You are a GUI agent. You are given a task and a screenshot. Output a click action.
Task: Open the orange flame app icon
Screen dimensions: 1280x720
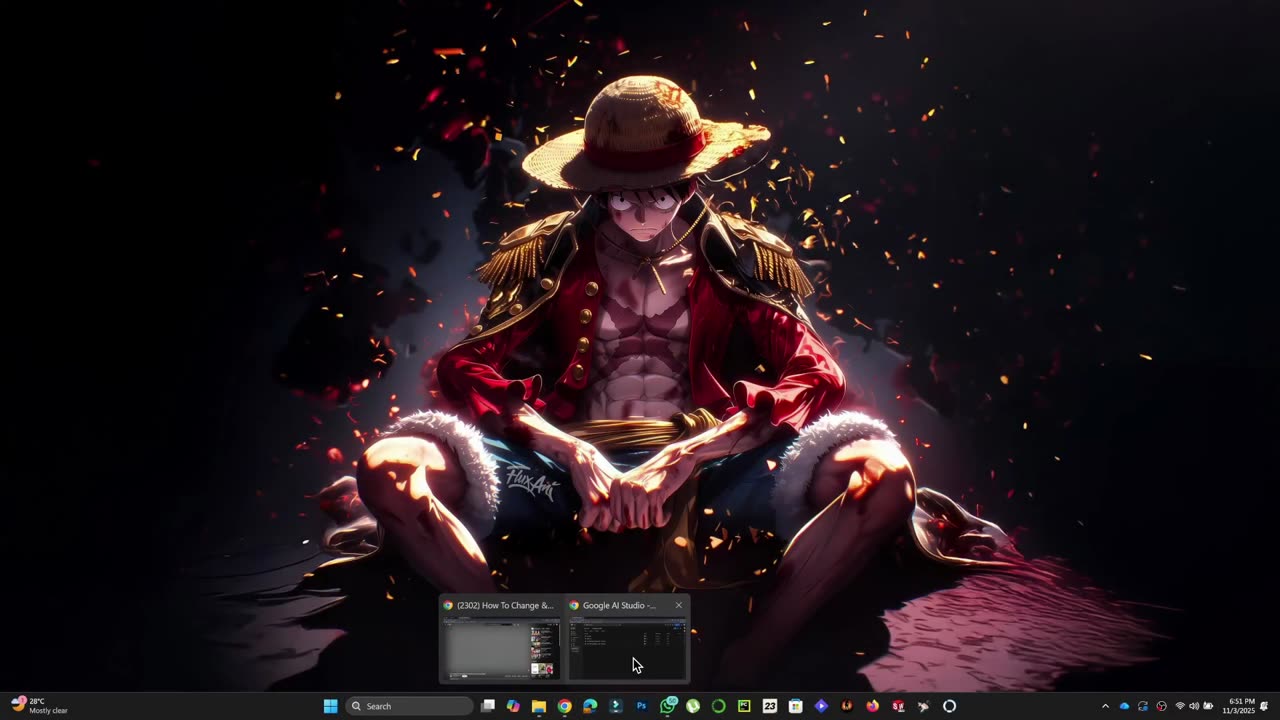coord(847,706)
